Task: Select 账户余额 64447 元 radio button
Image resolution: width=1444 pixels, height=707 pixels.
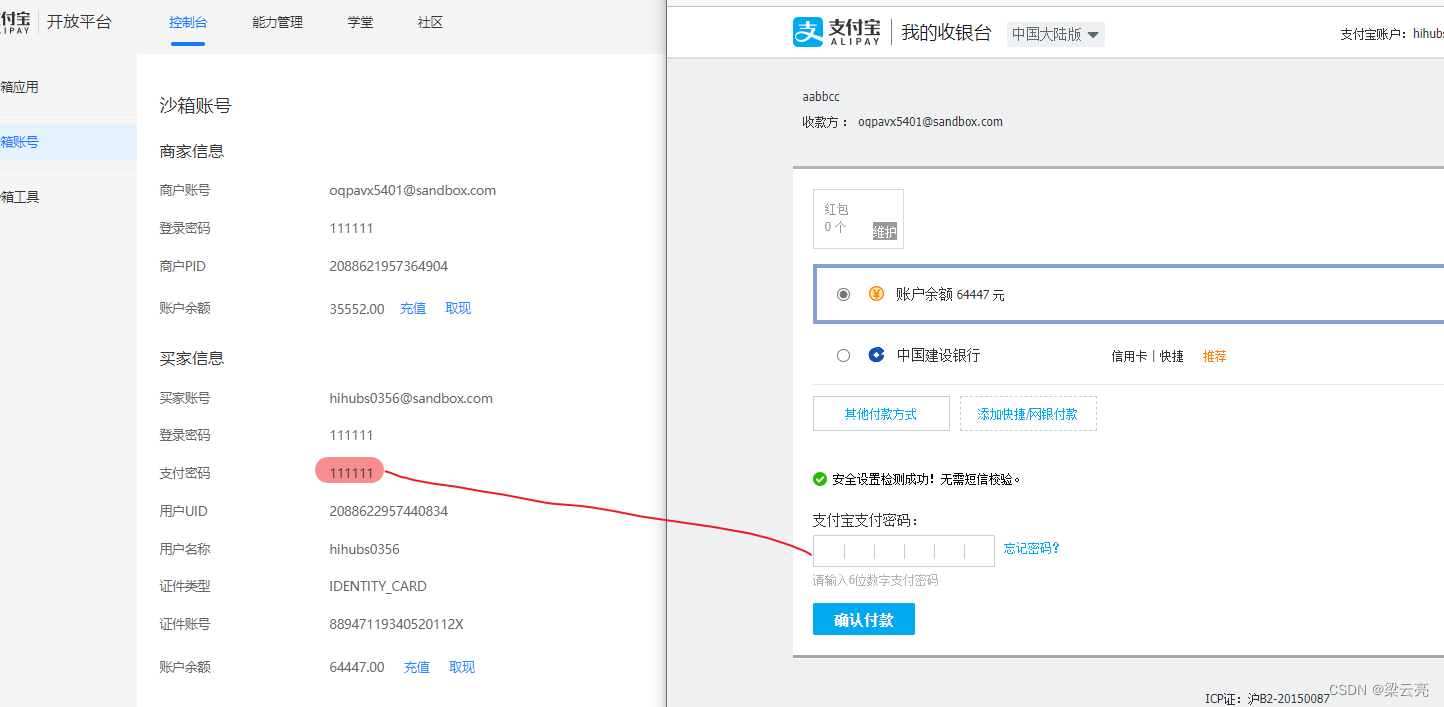Action: coord(843,295)
